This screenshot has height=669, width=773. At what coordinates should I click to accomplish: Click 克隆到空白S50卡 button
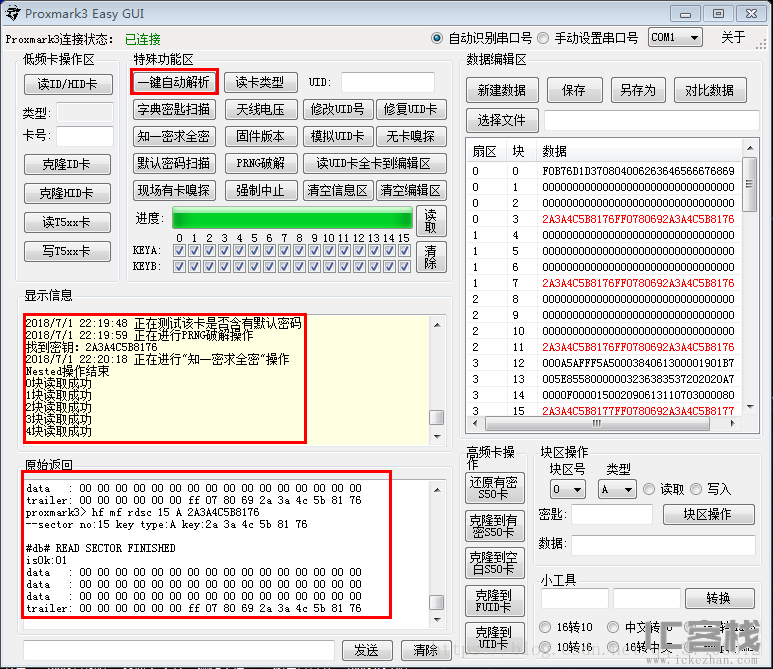pyautogui.click(x=494, y=563)
